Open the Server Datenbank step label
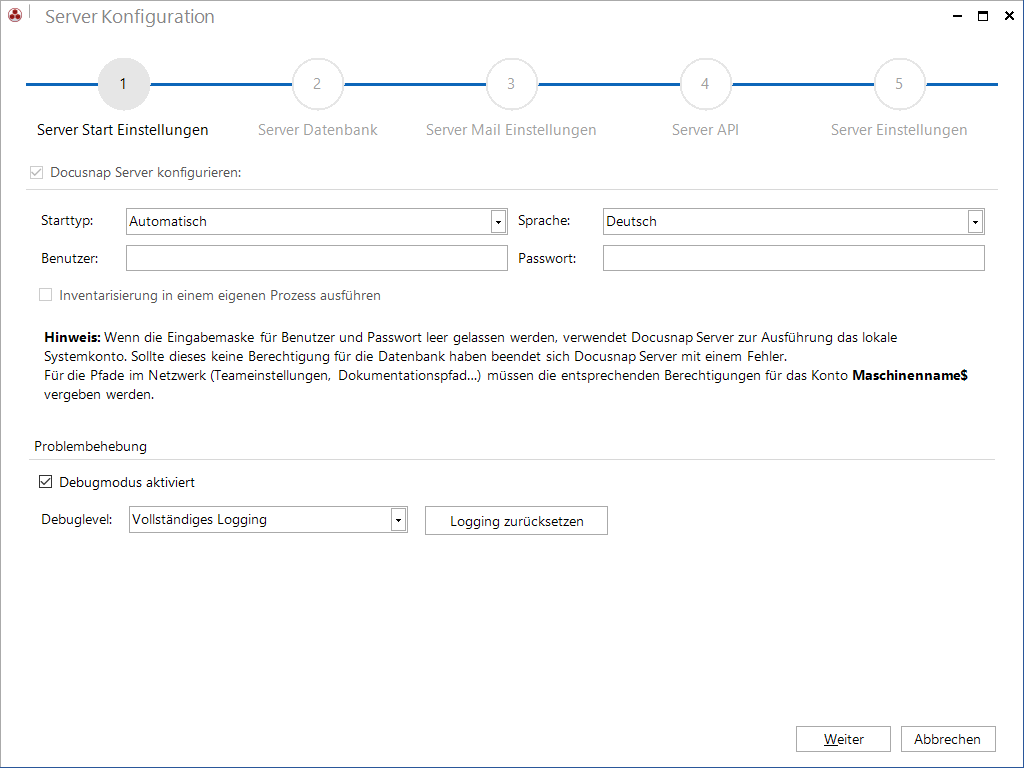This screenshot has height=768, width=1024. pyautogui.click(x=317, y=130)
